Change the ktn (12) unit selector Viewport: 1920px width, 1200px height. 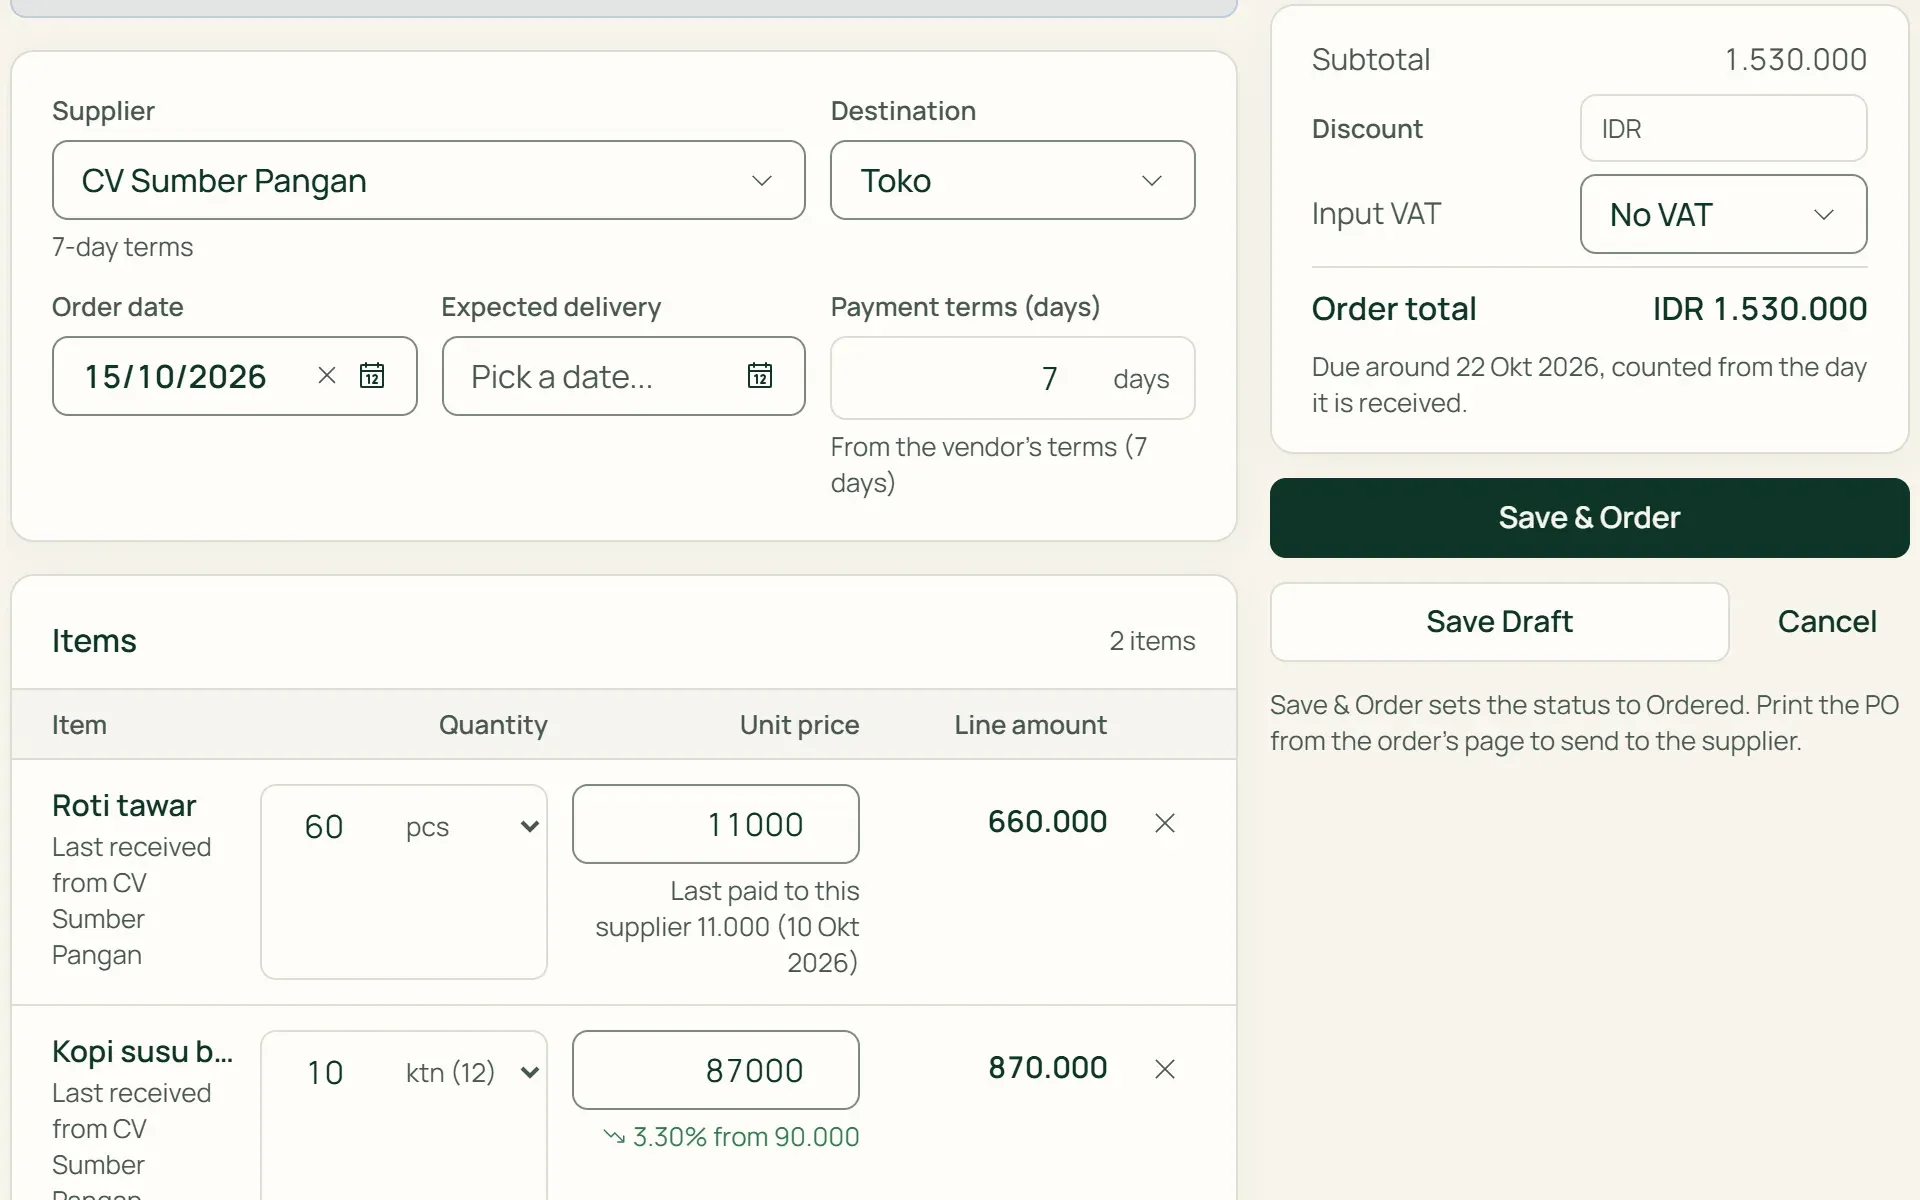pos(472,1073)
